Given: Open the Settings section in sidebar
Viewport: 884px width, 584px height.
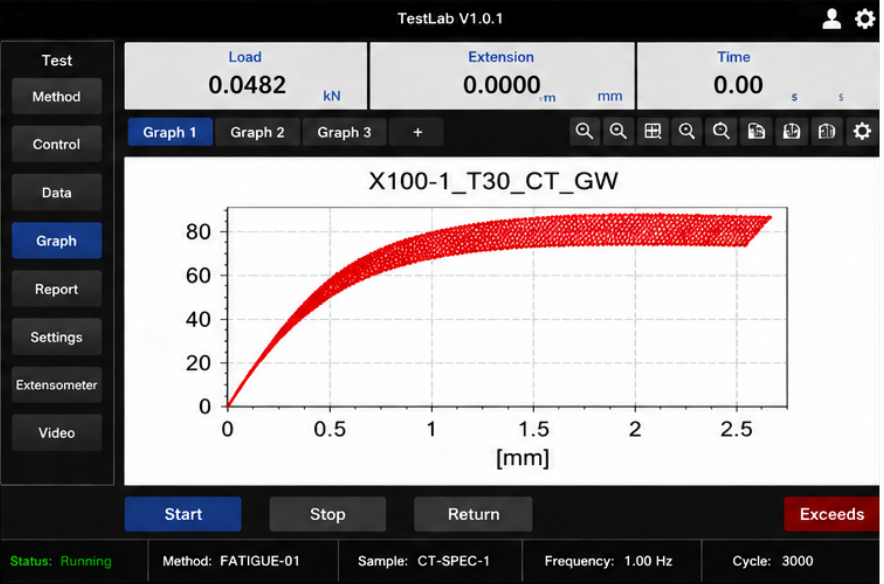Looking at the screenshot, I should (x=56, y=337).
